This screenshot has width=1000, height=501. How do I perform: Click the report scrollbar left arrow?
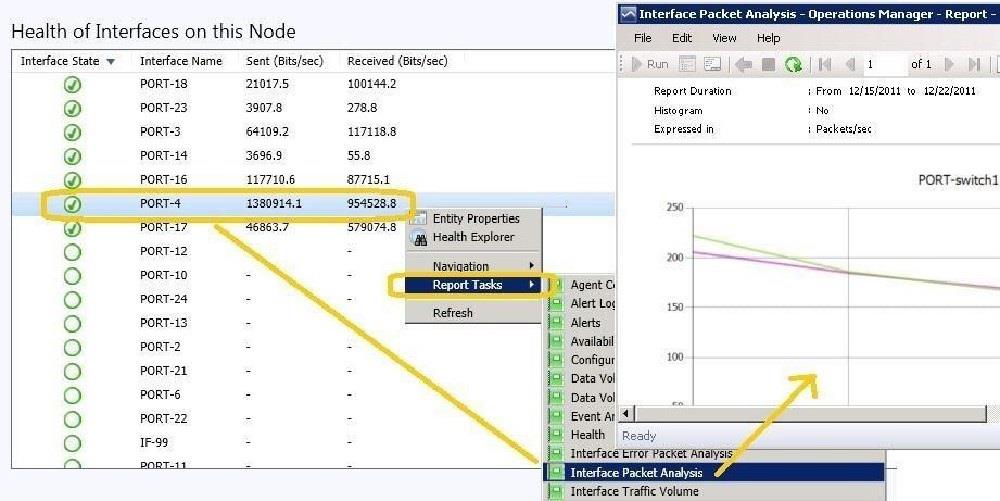(627, 414)
